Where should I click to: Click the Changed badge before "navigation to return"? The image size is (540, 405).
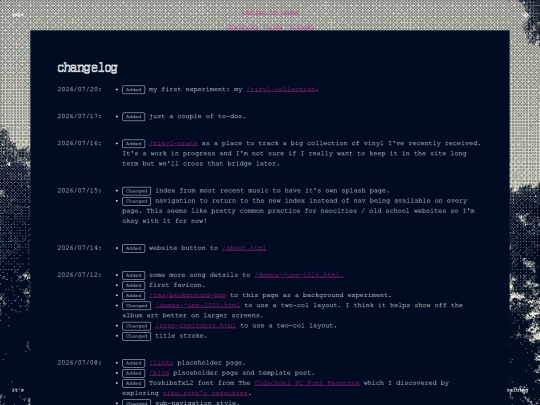coord(136,201)
